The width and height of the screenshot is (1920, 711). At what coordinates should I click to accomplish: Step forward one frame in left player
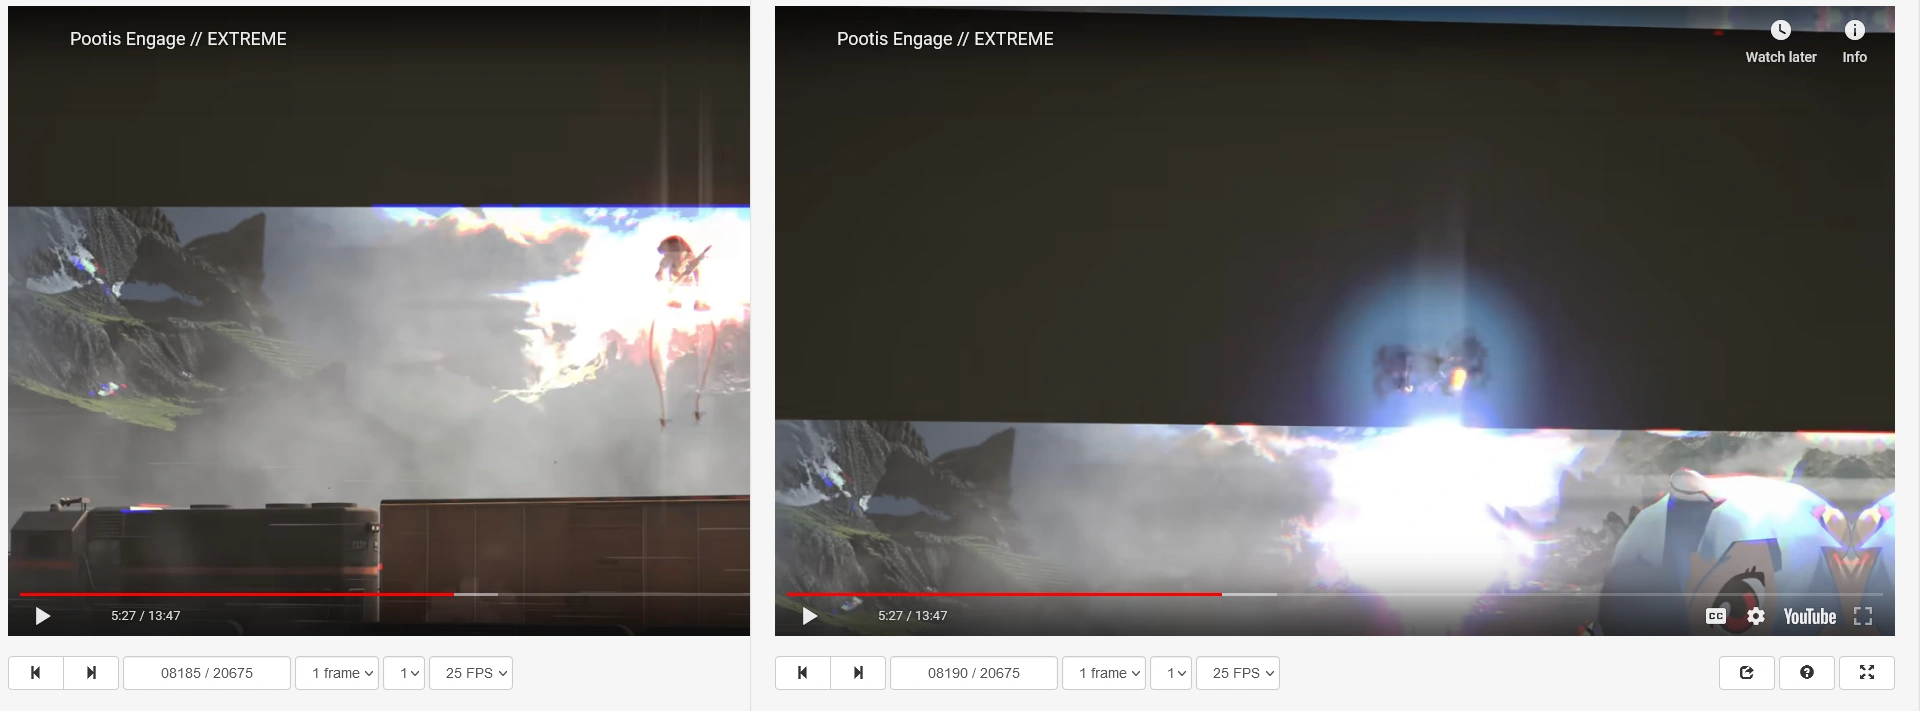click(x=91, y=673)
